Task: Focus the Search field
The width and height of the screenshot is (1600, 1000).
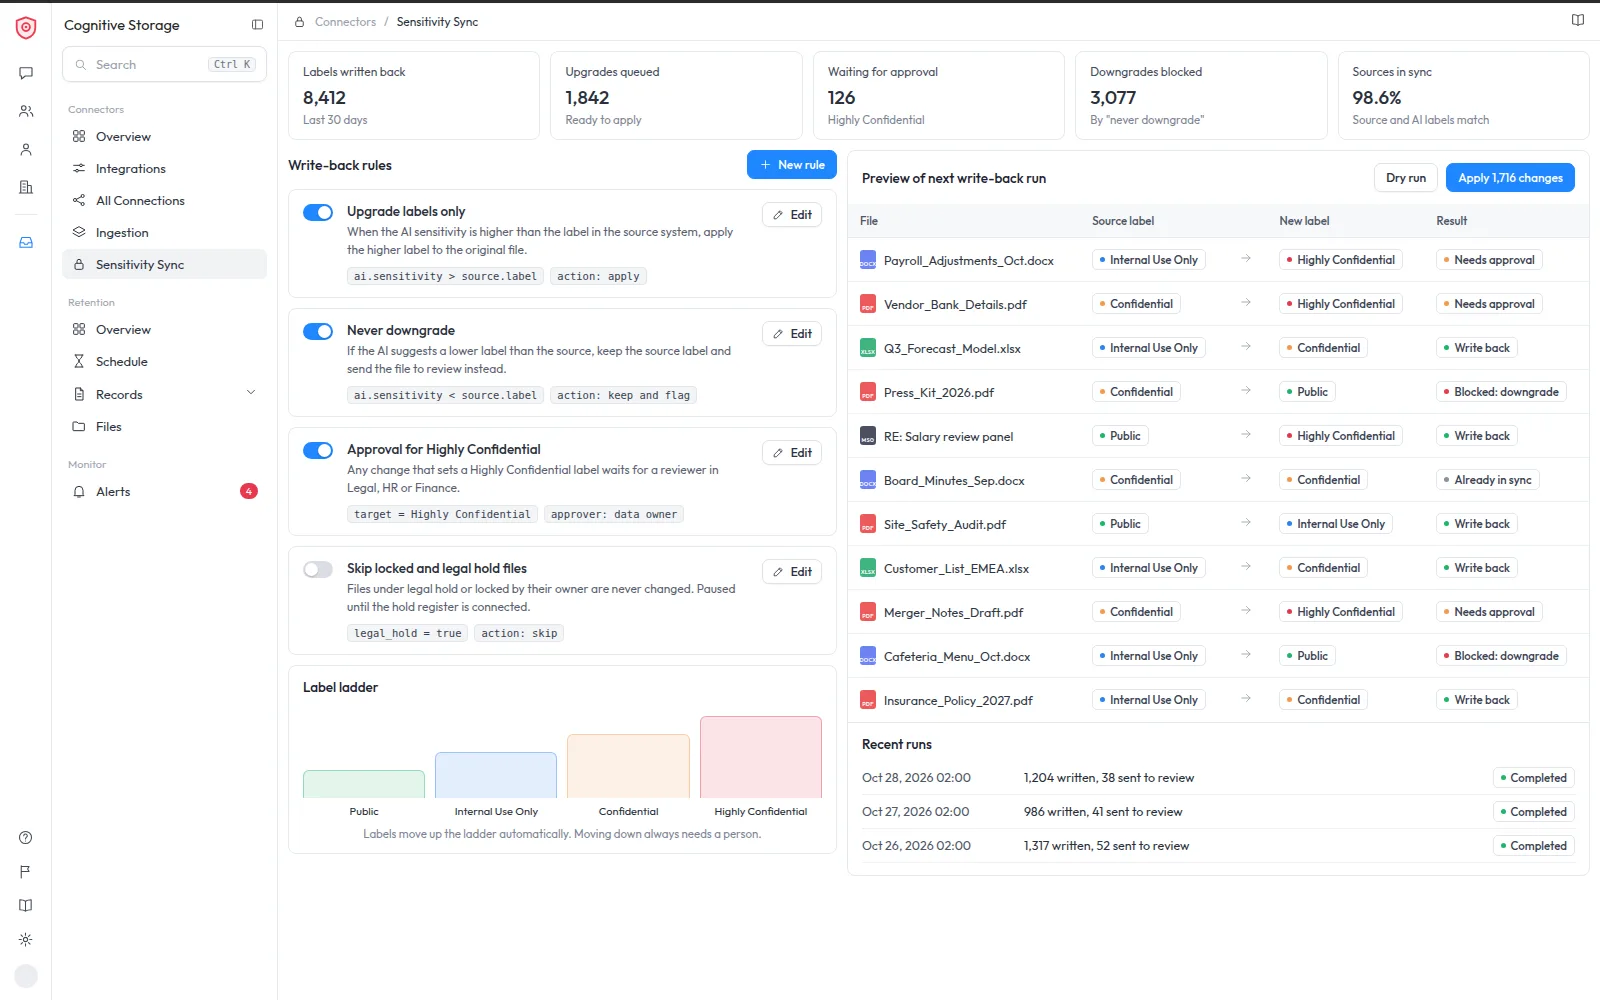Action: [164, 64]
